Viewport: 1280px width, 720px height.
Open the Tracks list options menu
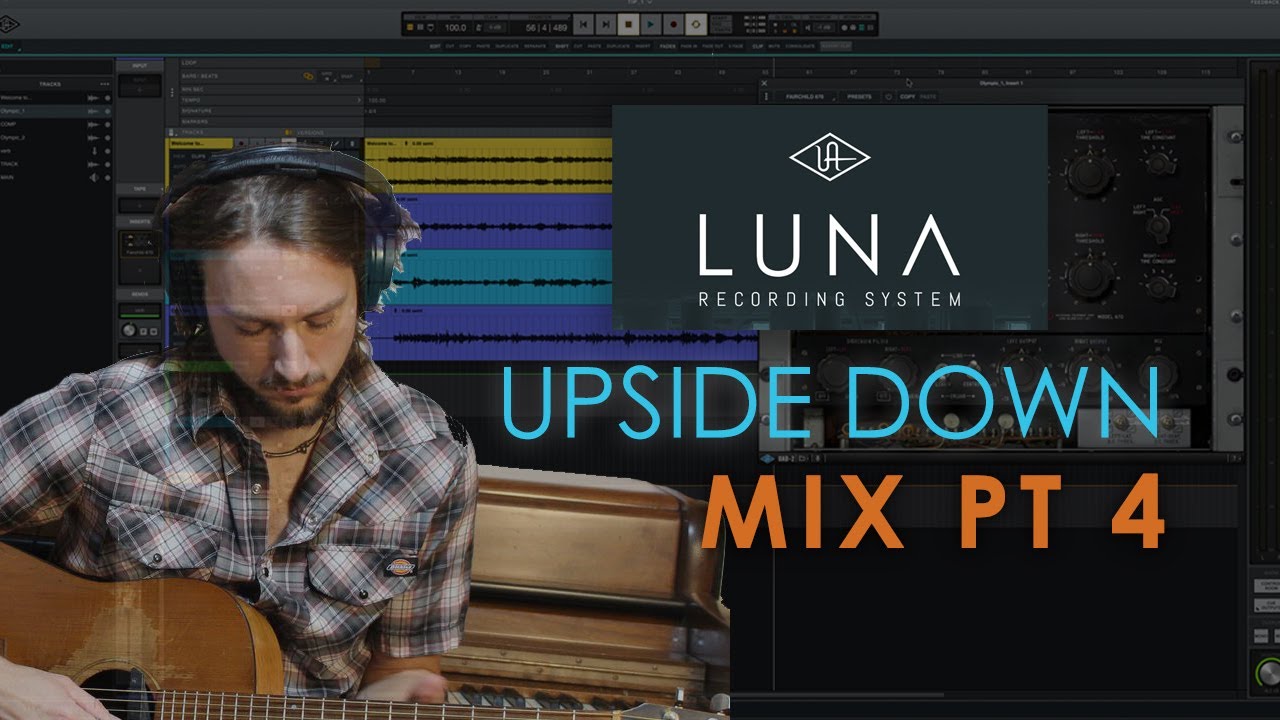(x=104, y=84)
